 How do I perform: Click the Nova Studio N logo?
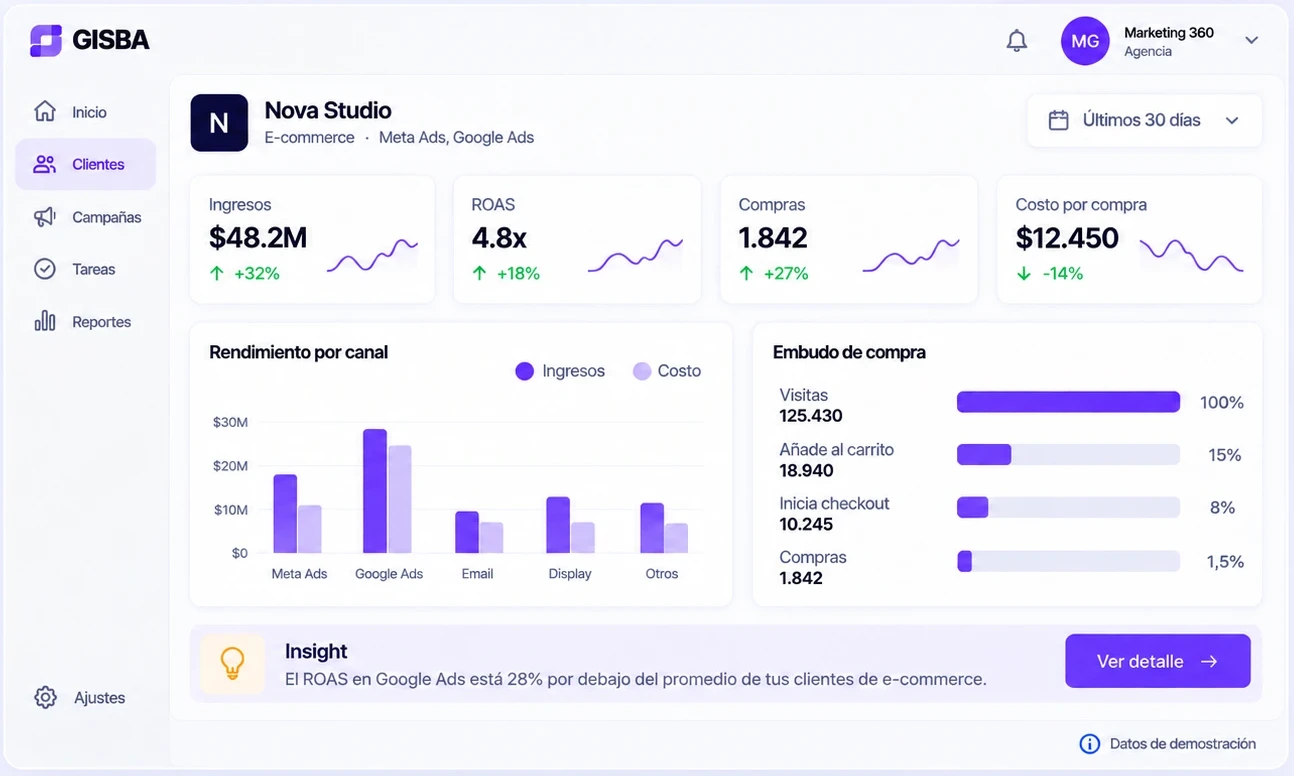219,123
